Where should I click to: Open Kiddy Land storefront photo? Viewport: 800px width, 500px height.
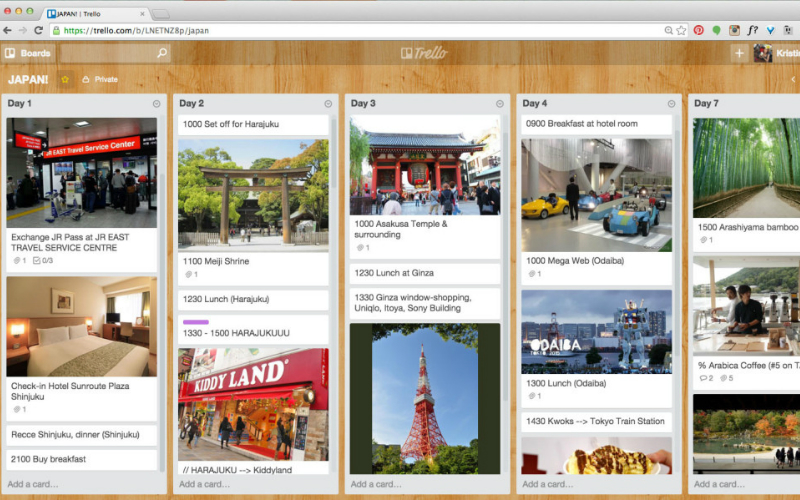click(253, 405)
